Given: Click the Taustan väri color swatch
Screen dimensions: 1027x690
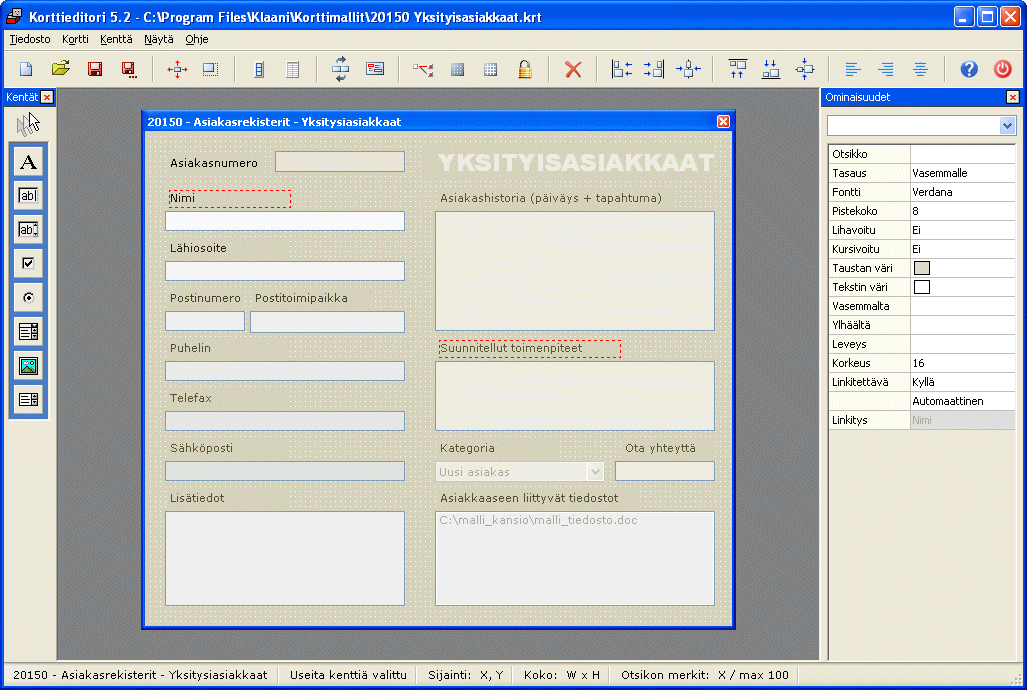Looking at the screenshot, I should pyautogui.click(x=922, y=268).
